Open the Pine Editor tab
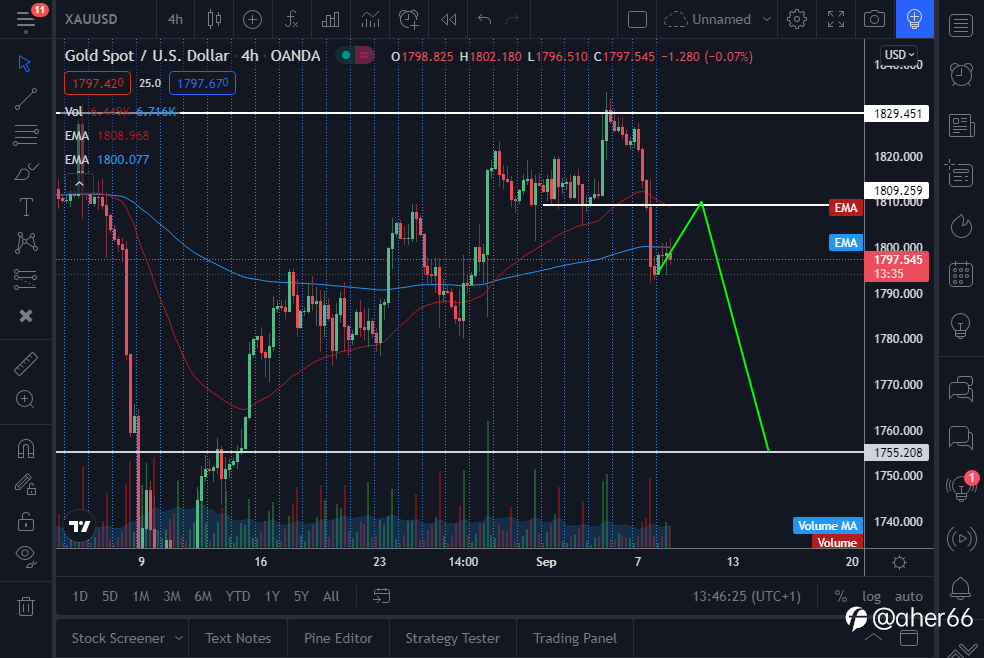This screenshot has width=984, height=658. 338,638
